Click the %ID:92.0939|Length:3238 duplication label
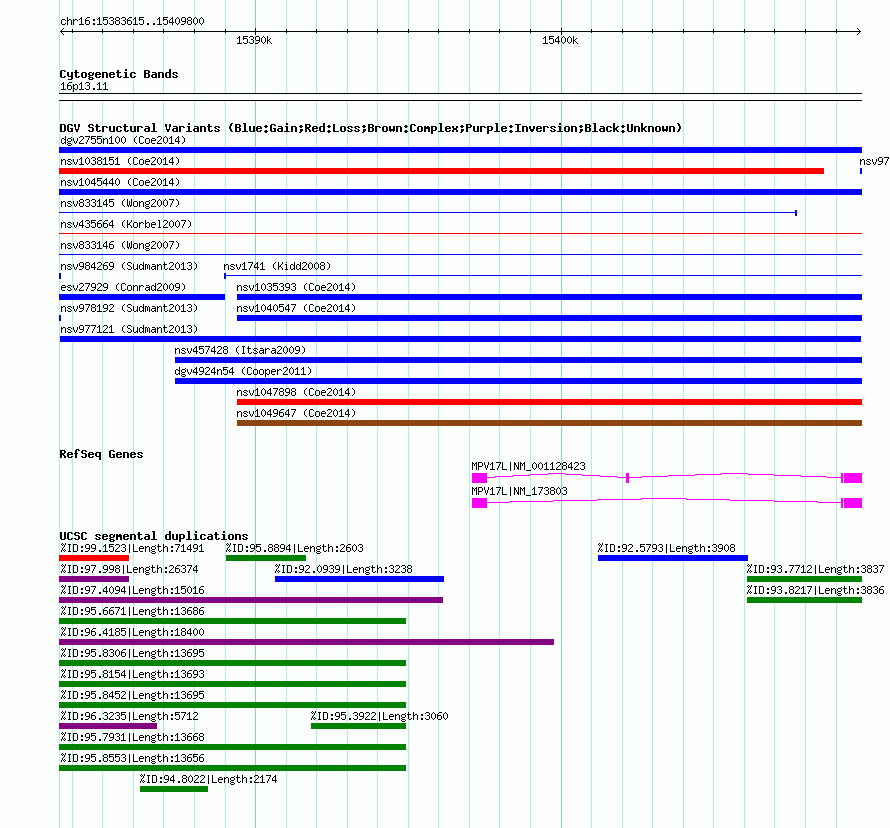This screenshot has height=828, width=890. [x=343, y=569]
